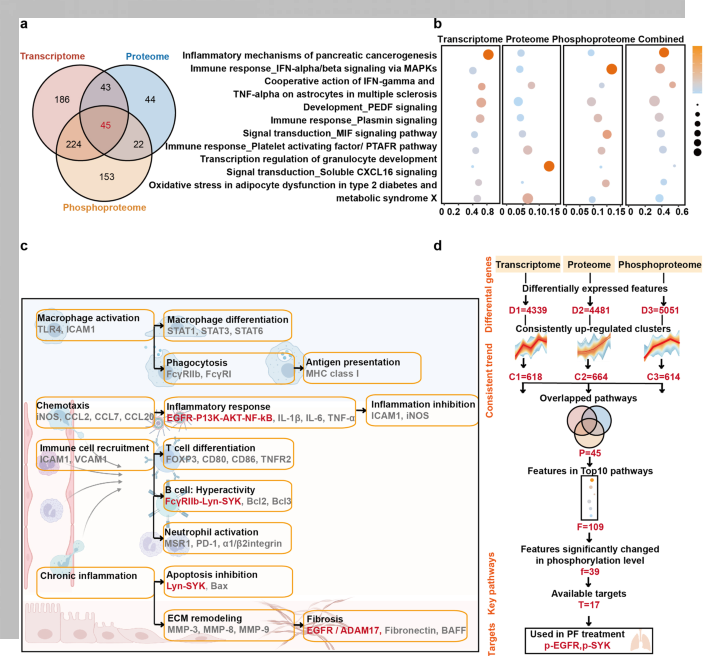Select the Antigen presentation box
The image size is (705, 656).
pos(362,368)
